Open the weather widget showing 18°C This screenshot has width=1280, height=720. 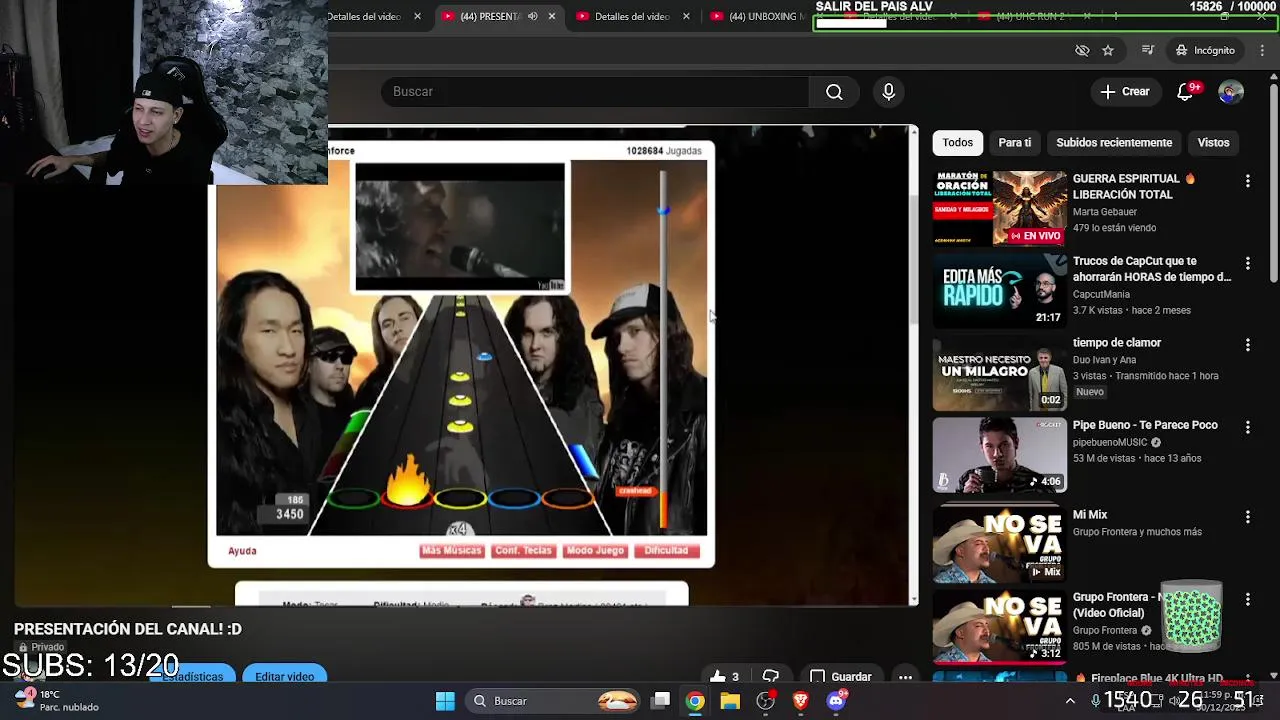[58, 701]
